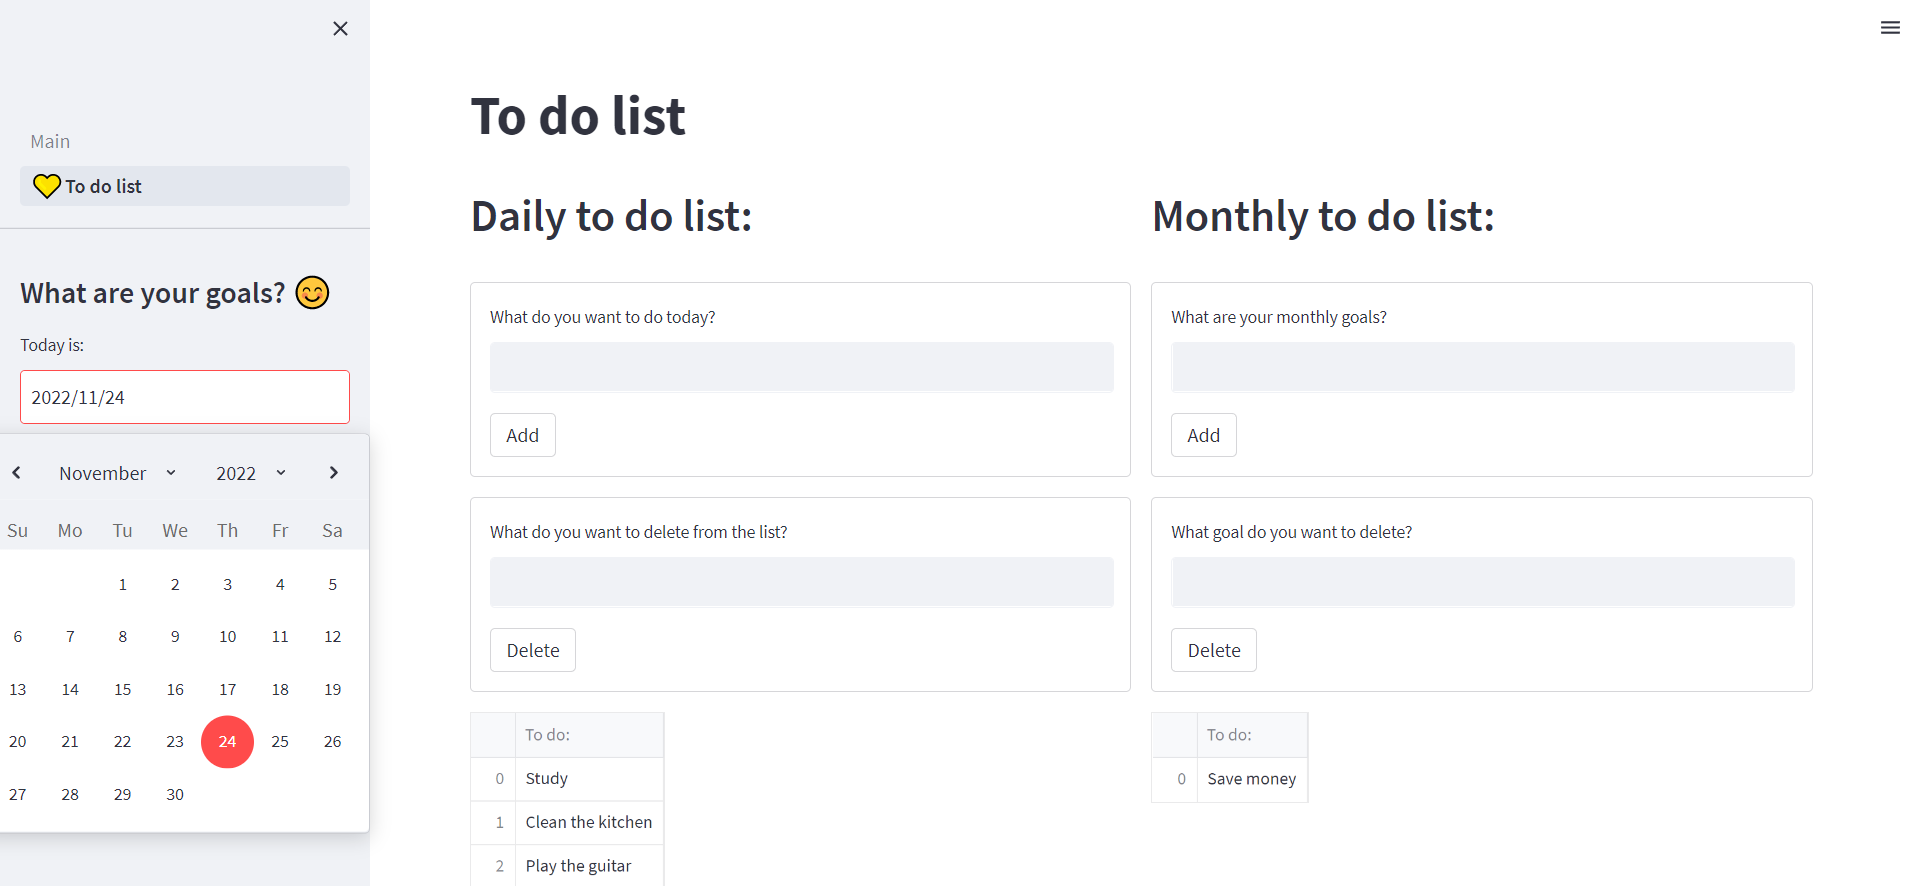Open the To do list page in sidebar
Screen dimensions: 1916x886
click(x=185, y=186)
